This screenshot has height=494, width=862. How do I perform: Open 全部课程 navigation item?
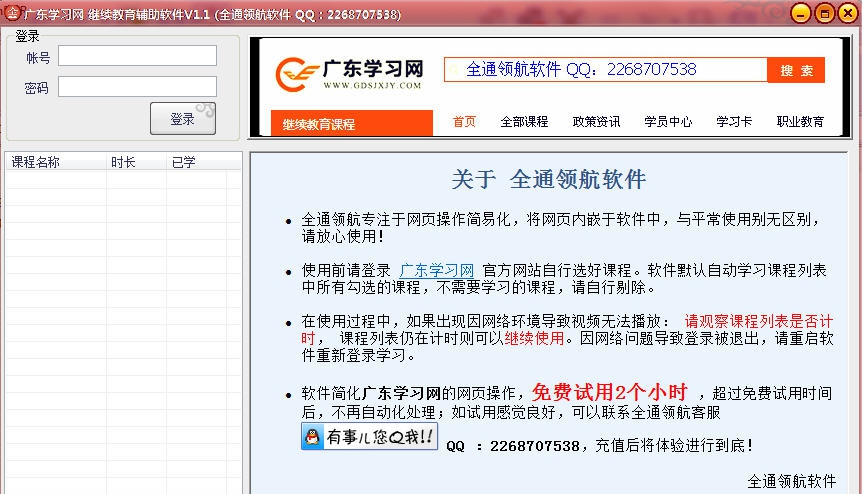524,121
